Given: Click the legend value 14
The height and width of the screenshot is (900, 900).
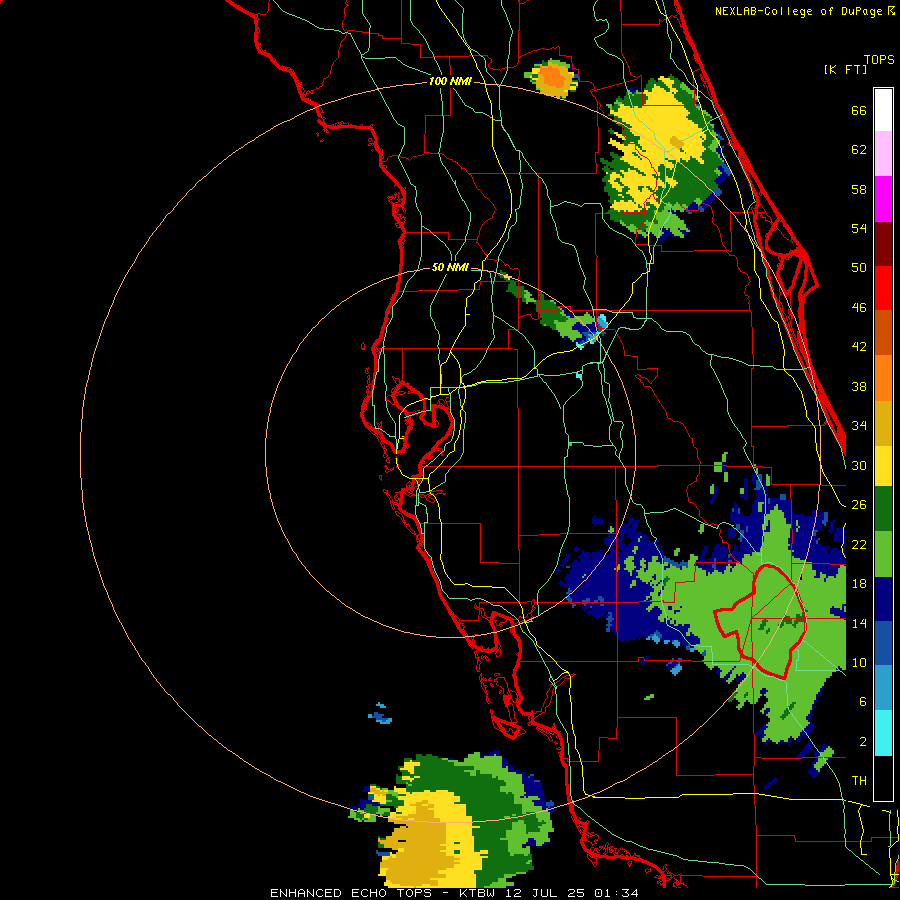Looking at the screenshot, I should (859, 623).
